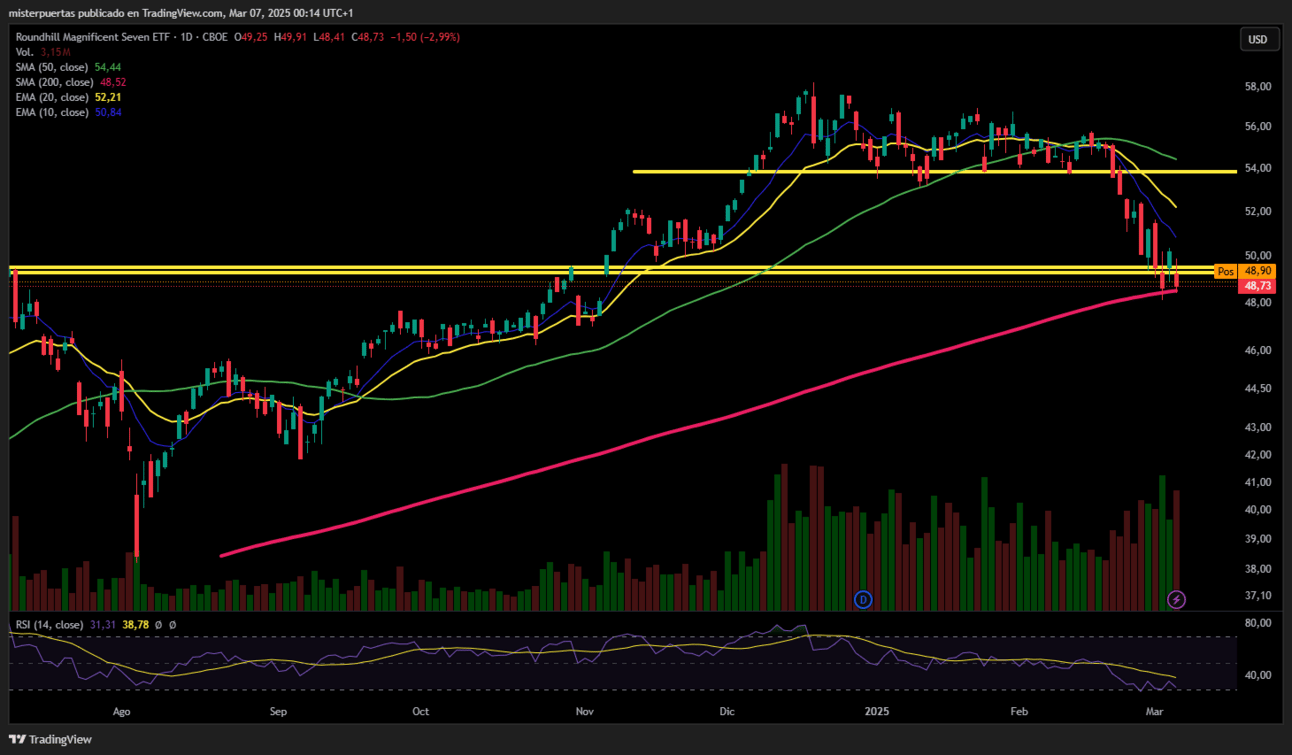1292x755 pixels.
Task: Click the RSI value 31,31
Action: click(103, 625)
